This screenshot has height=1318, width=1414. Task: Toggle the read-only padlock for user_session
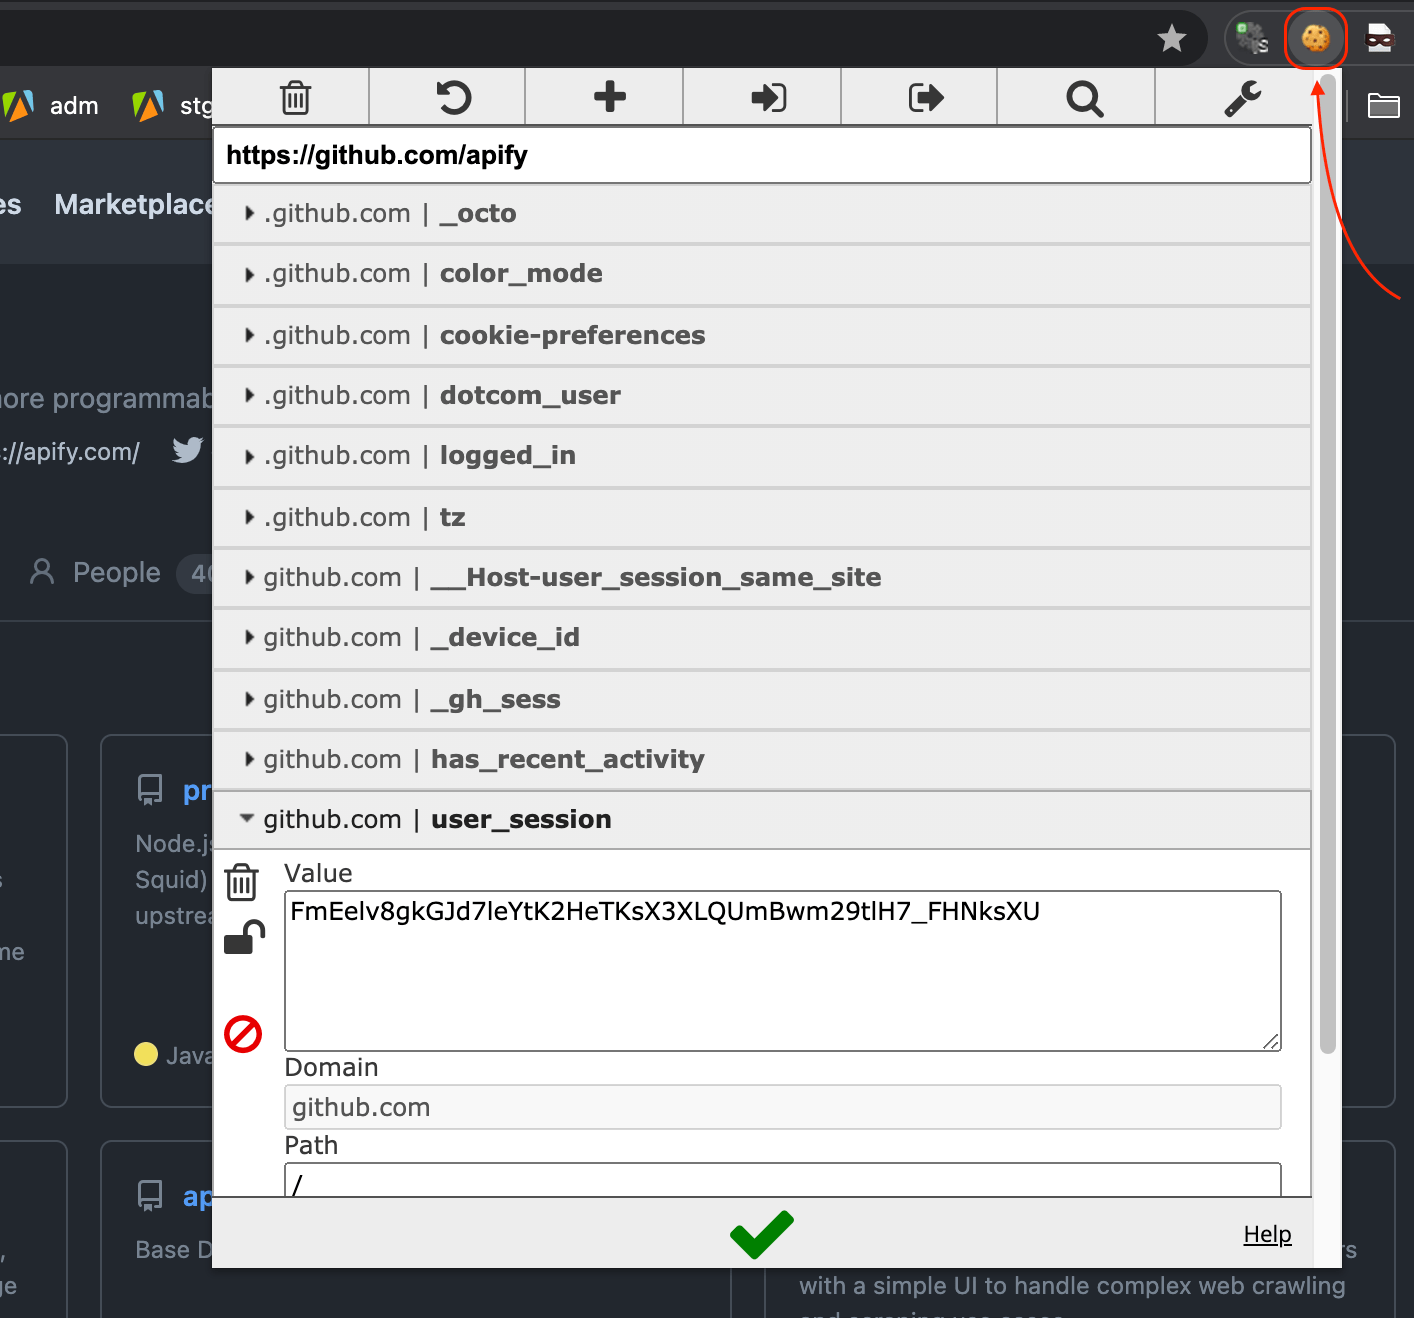[243, 938]
